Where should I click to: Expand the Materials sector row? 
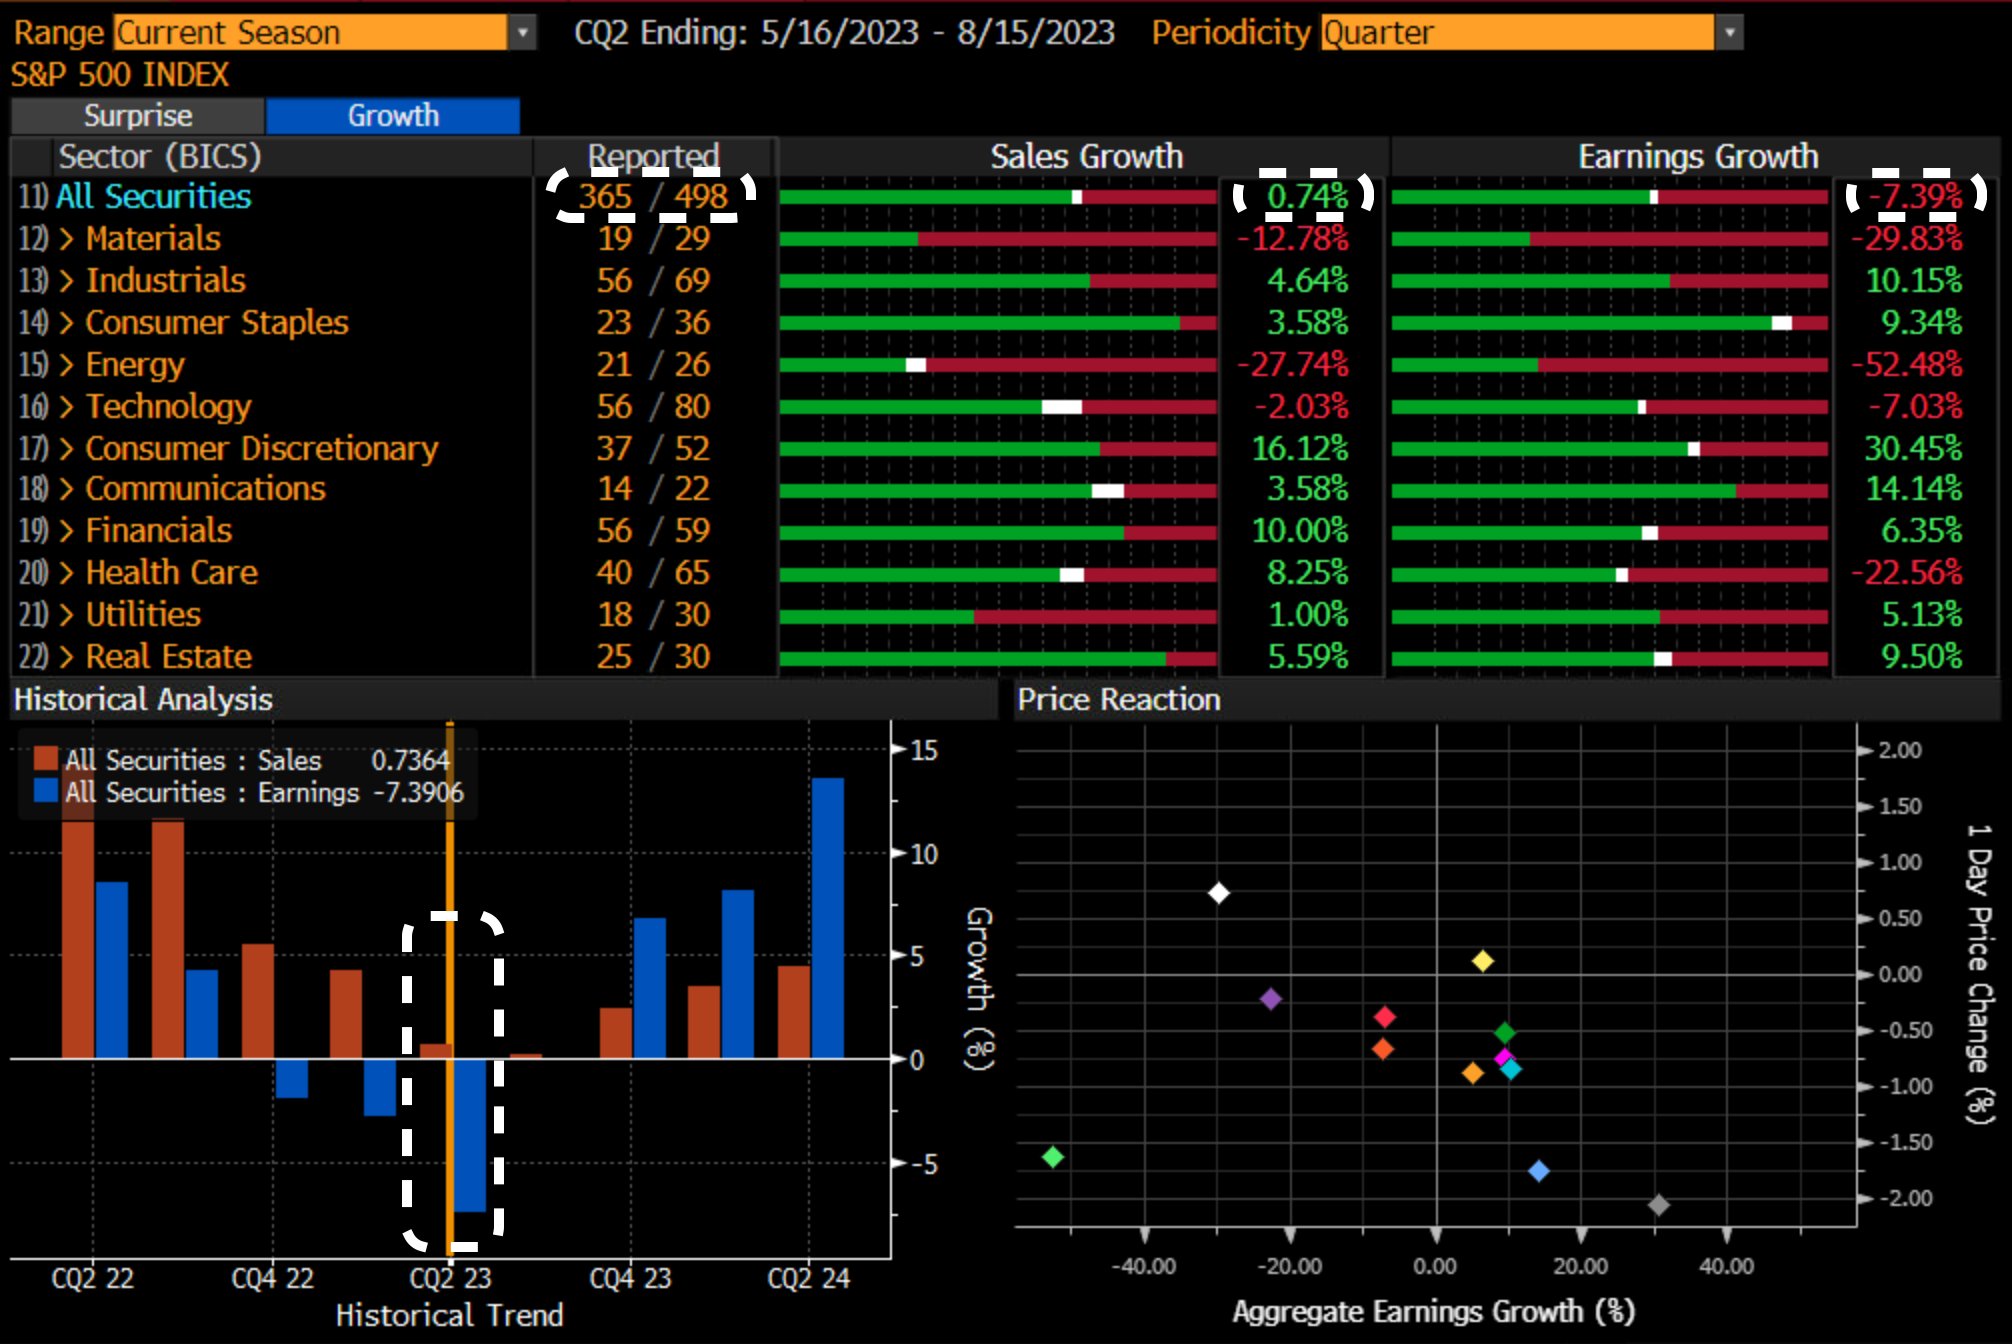click(67, 239)
